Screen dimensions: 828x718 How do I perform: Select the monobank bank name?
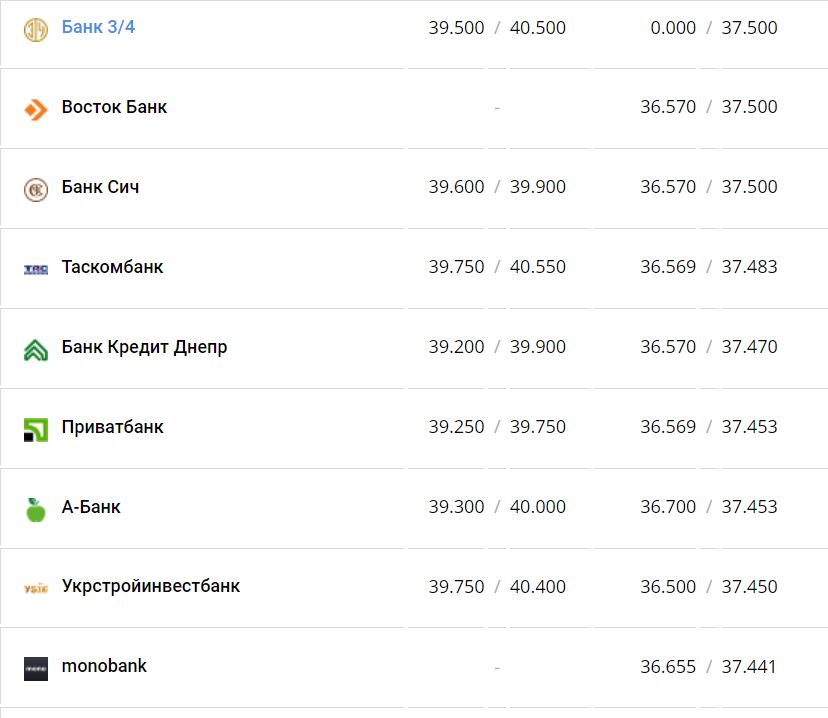[x=104, y=666]
